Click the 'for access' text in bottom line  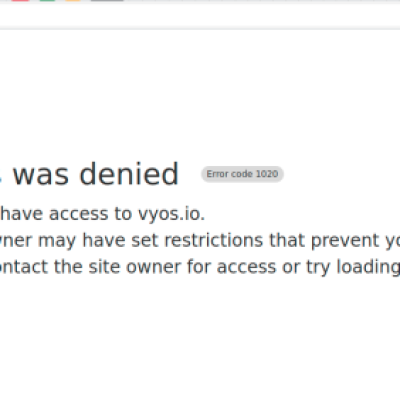[231, 267]
